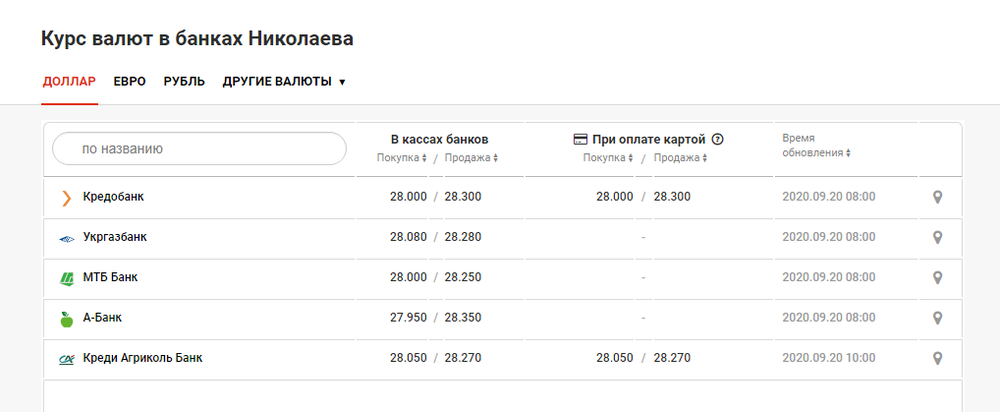The width and height of the screenshot is (1000, 412).
Task: Open map location for Кредобанк
Action: (x=937, y=197)
